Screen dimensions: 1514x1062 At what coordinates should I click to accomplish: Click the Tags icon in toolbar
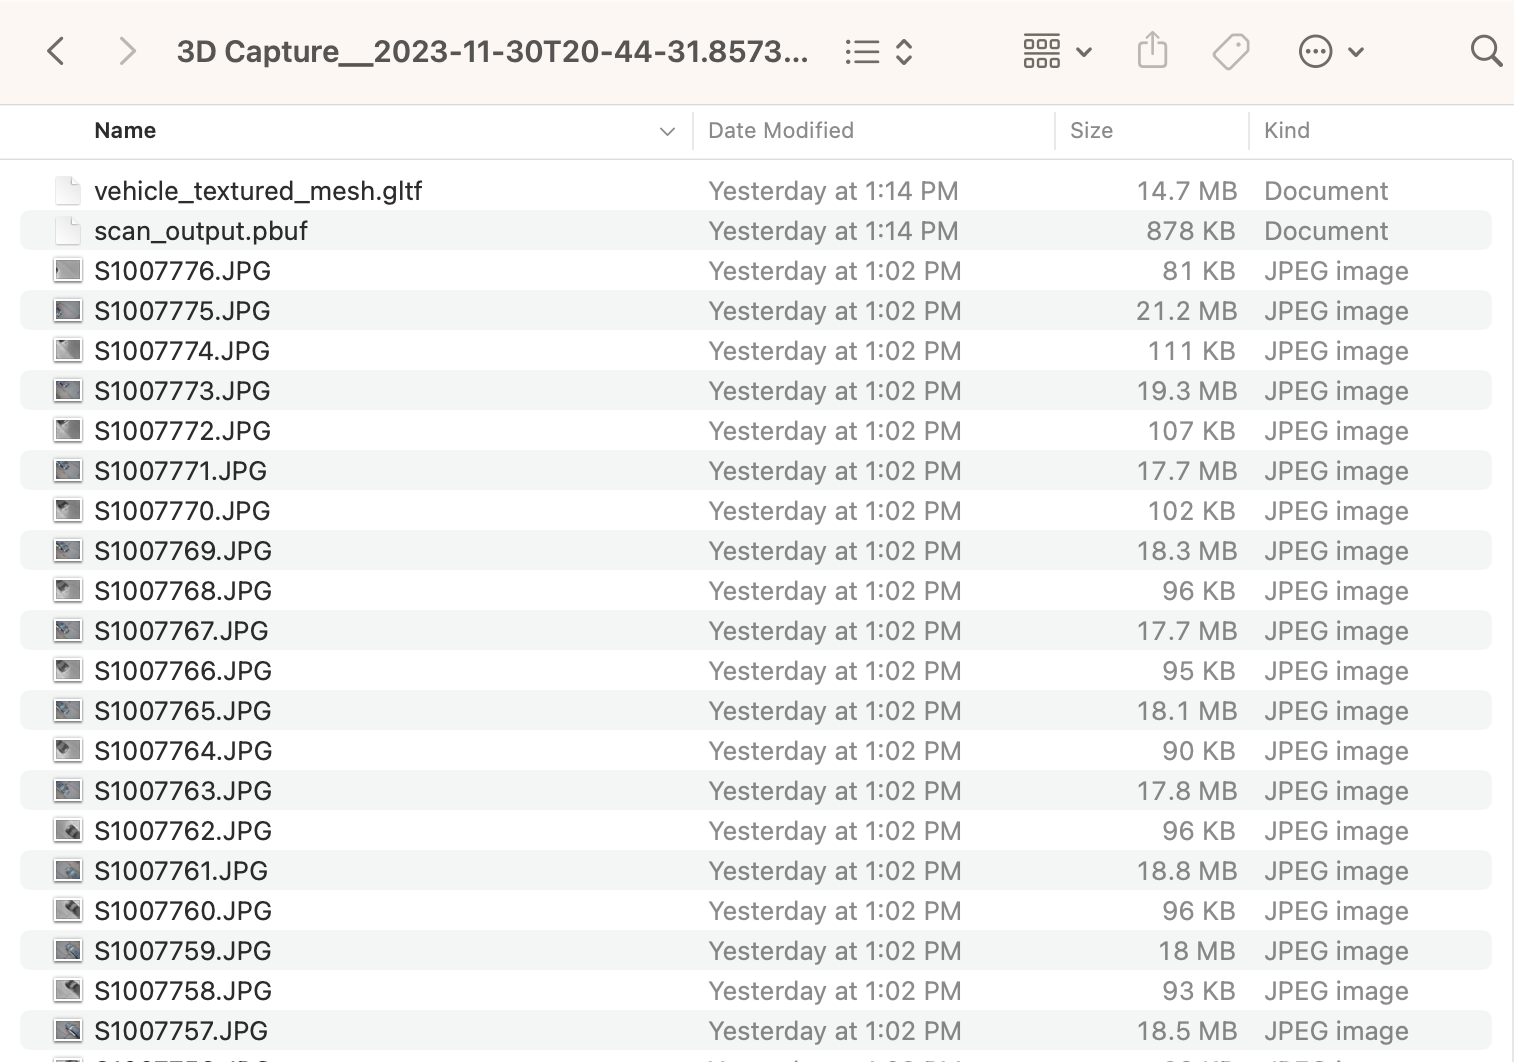[x=1231, y=51]
